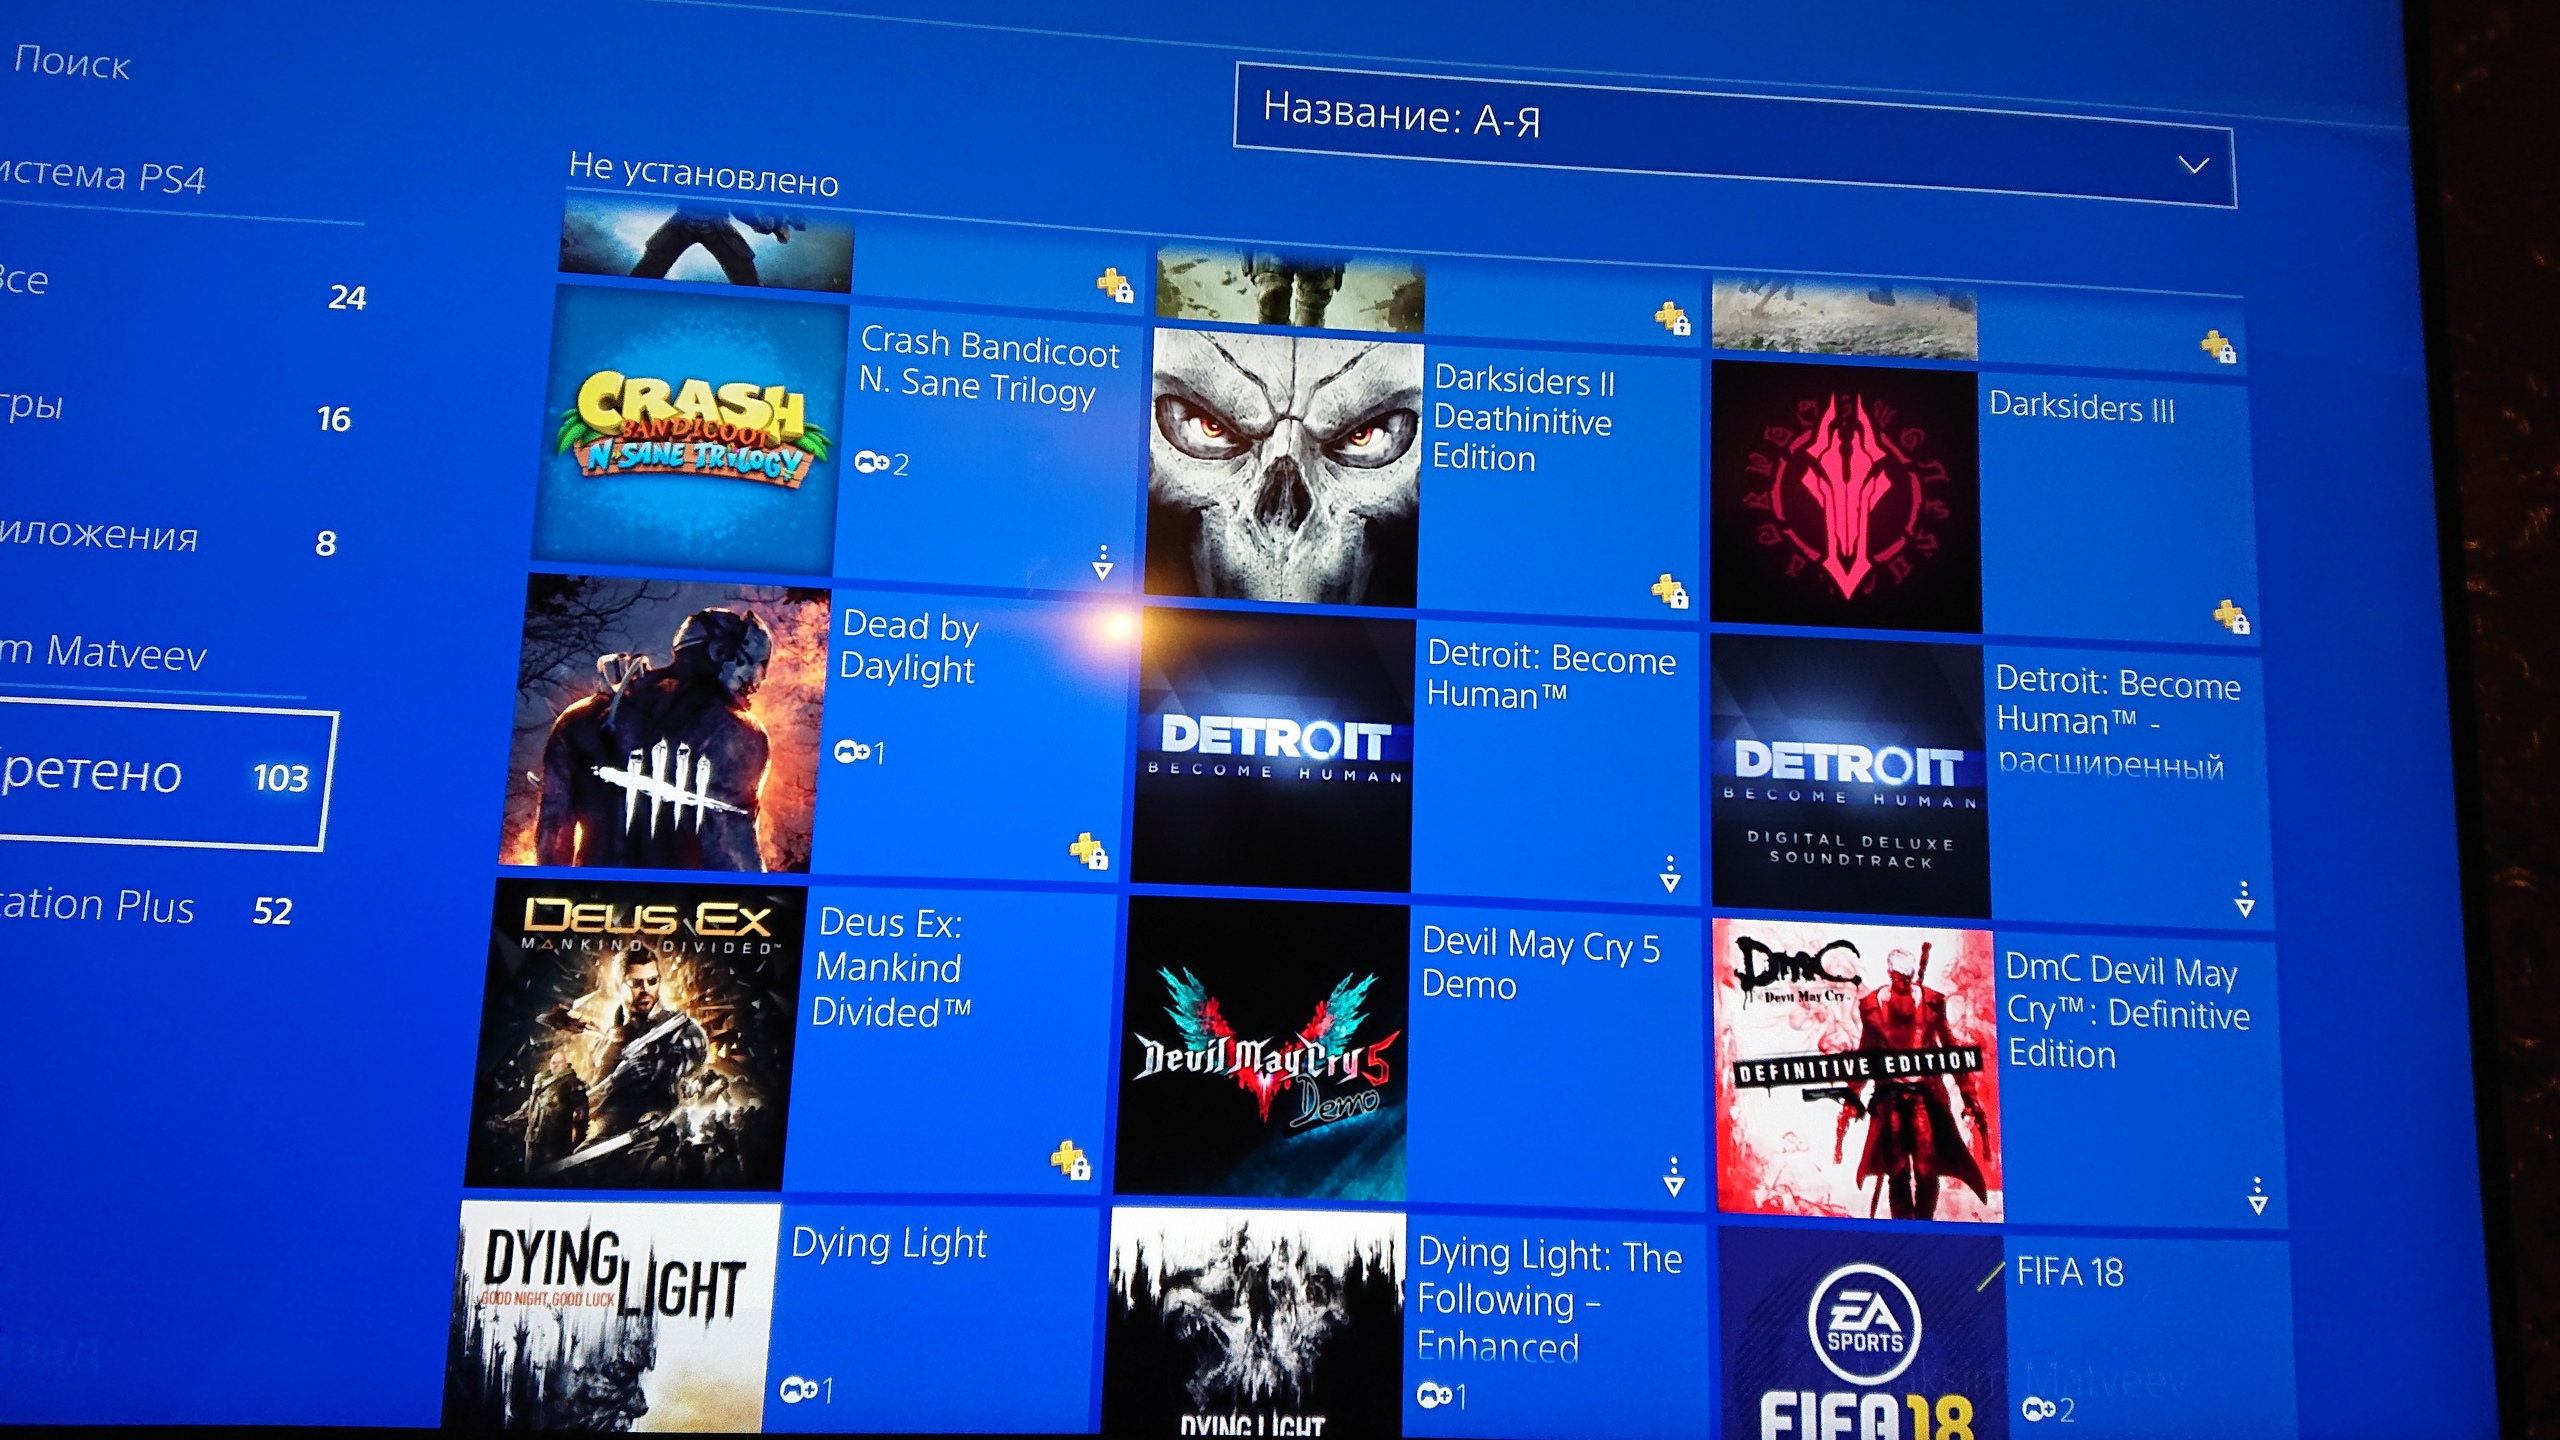Click the players icon on Crash Bandicoot tile

coord(872,462)
